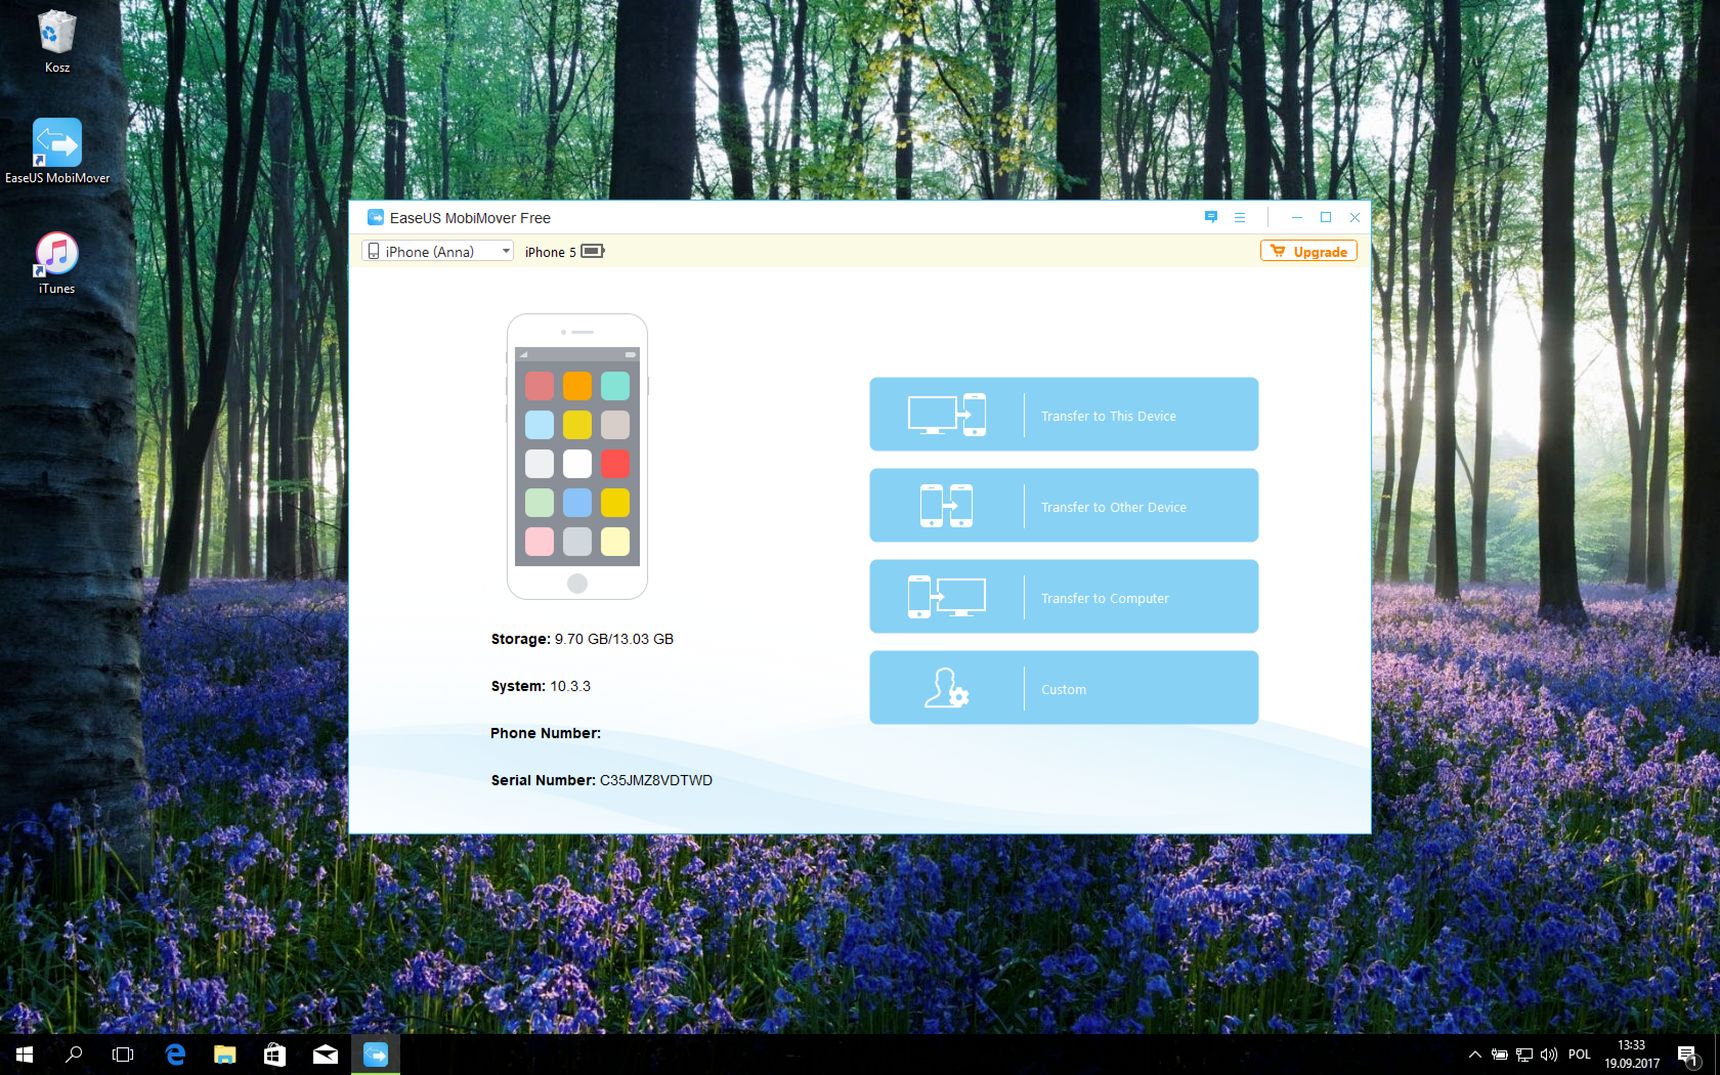Click the computer-to-phone icon on first transfer tile

[x=947, y=414]
